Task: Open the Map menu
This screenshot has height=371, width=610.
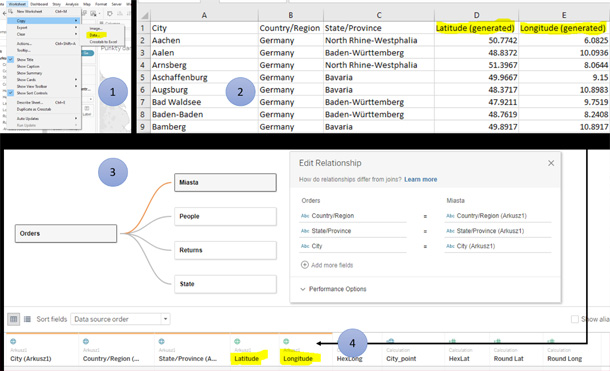Action: (87, 4)
